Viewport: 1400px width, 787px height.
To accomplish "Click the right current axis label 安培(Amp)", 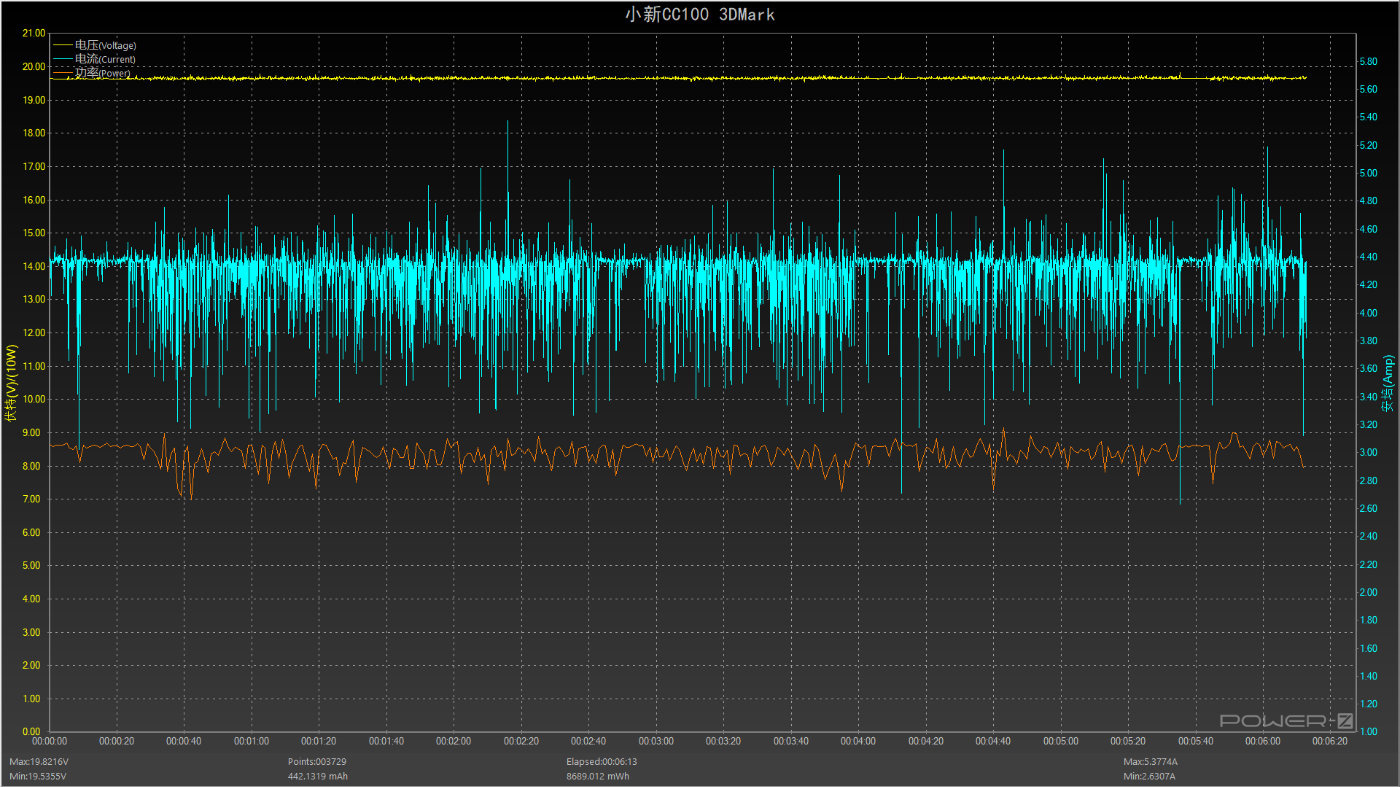I will point(1388,383).
